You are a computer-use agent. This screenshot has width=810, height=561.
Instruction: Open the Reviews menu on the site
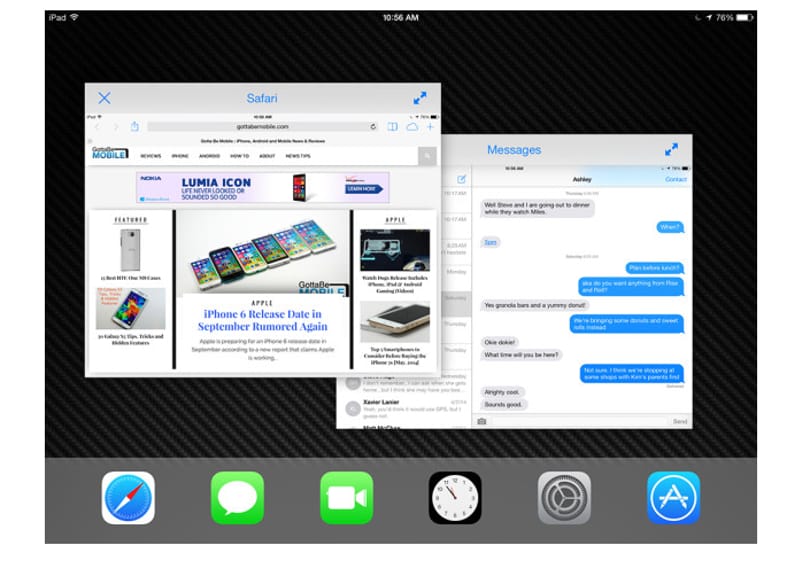151,156
